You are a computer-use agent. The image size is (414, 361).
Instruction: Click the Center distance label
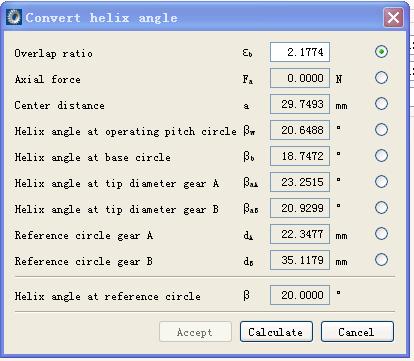click(59, 105)
